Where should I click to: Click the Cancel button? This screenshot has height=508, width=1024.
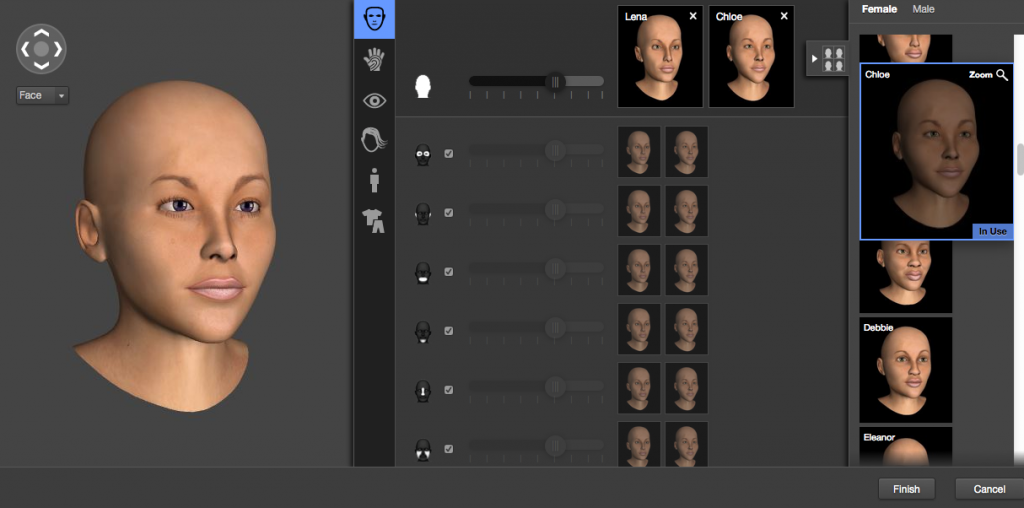989,489
